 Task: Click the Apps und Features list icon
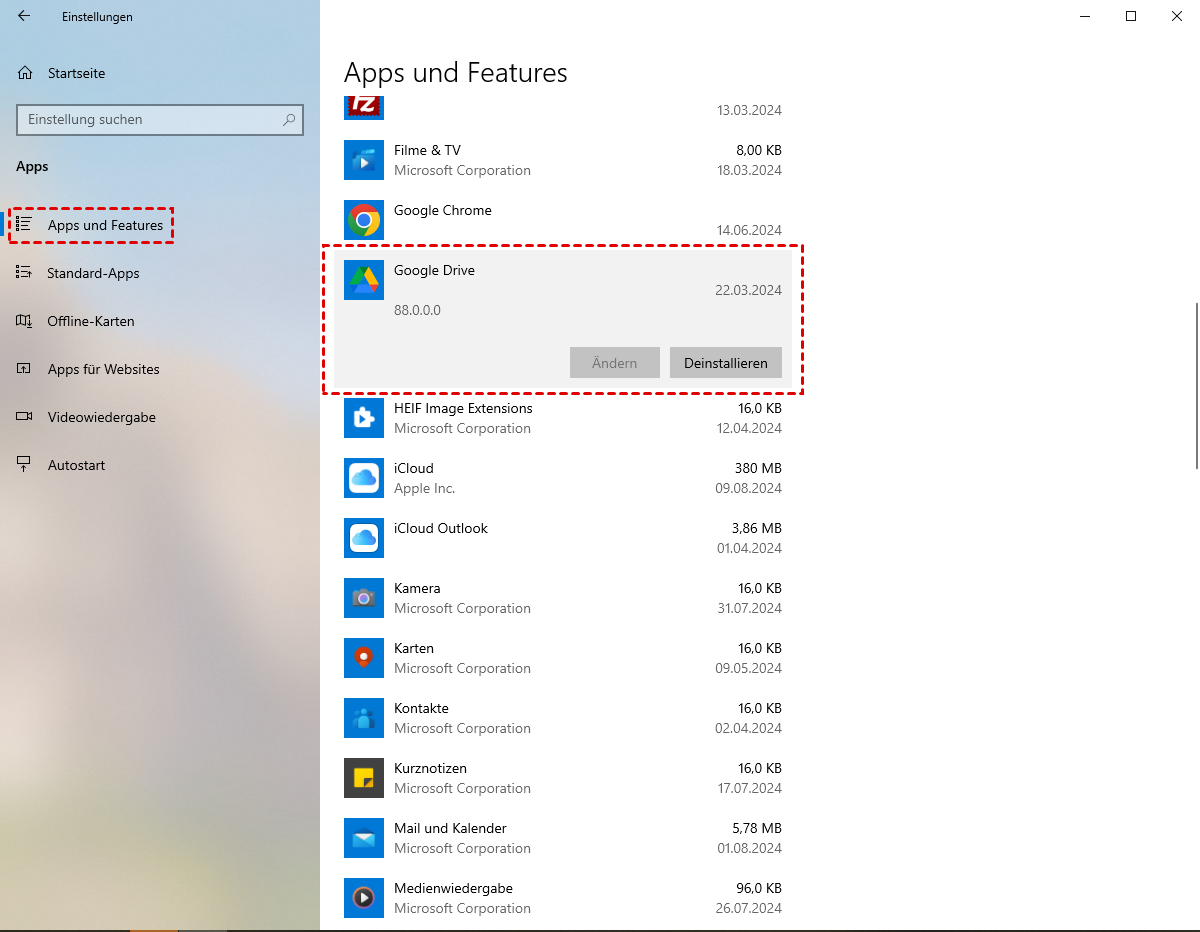tap(25, 225)
